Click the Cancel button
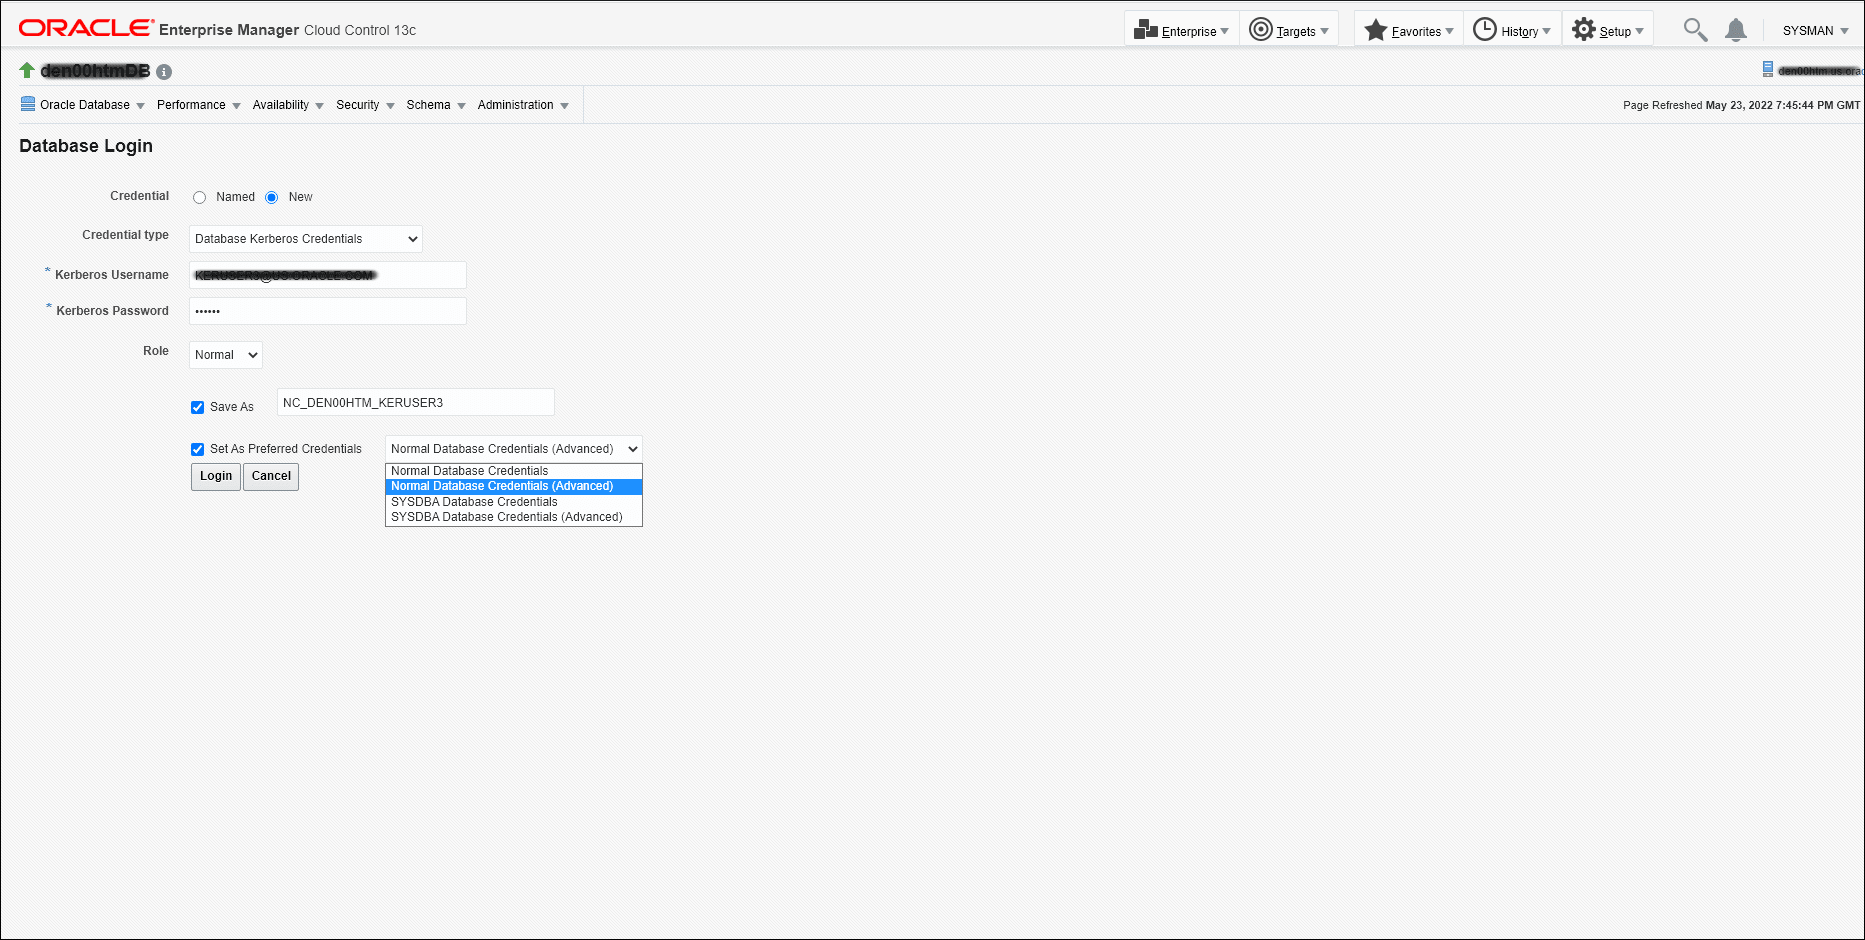This screenshot has width=1865, height=940. tap(270, 477)
